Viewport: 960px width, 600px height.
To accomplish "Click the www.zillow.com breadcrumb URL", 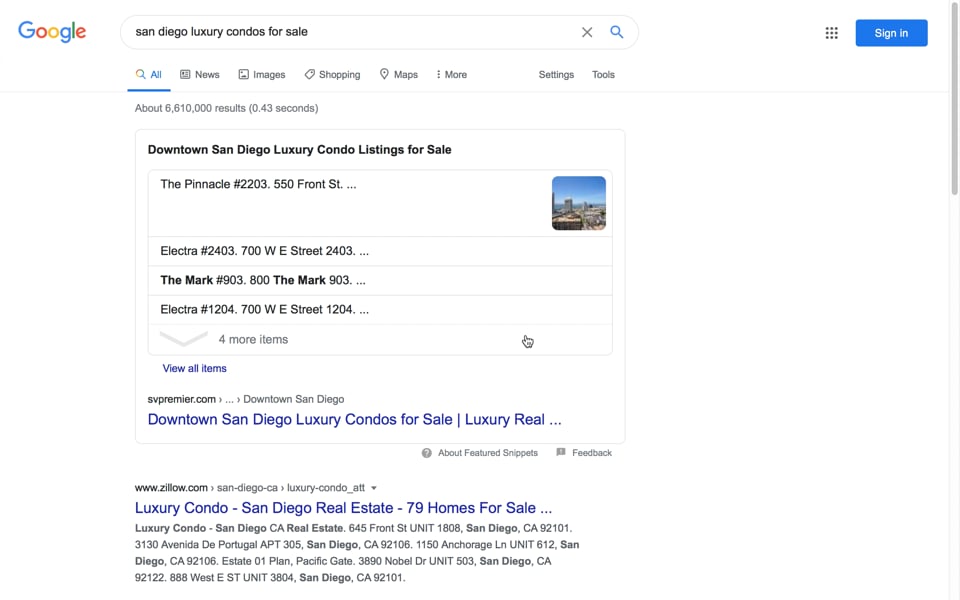I will click(x=249, y=488).
